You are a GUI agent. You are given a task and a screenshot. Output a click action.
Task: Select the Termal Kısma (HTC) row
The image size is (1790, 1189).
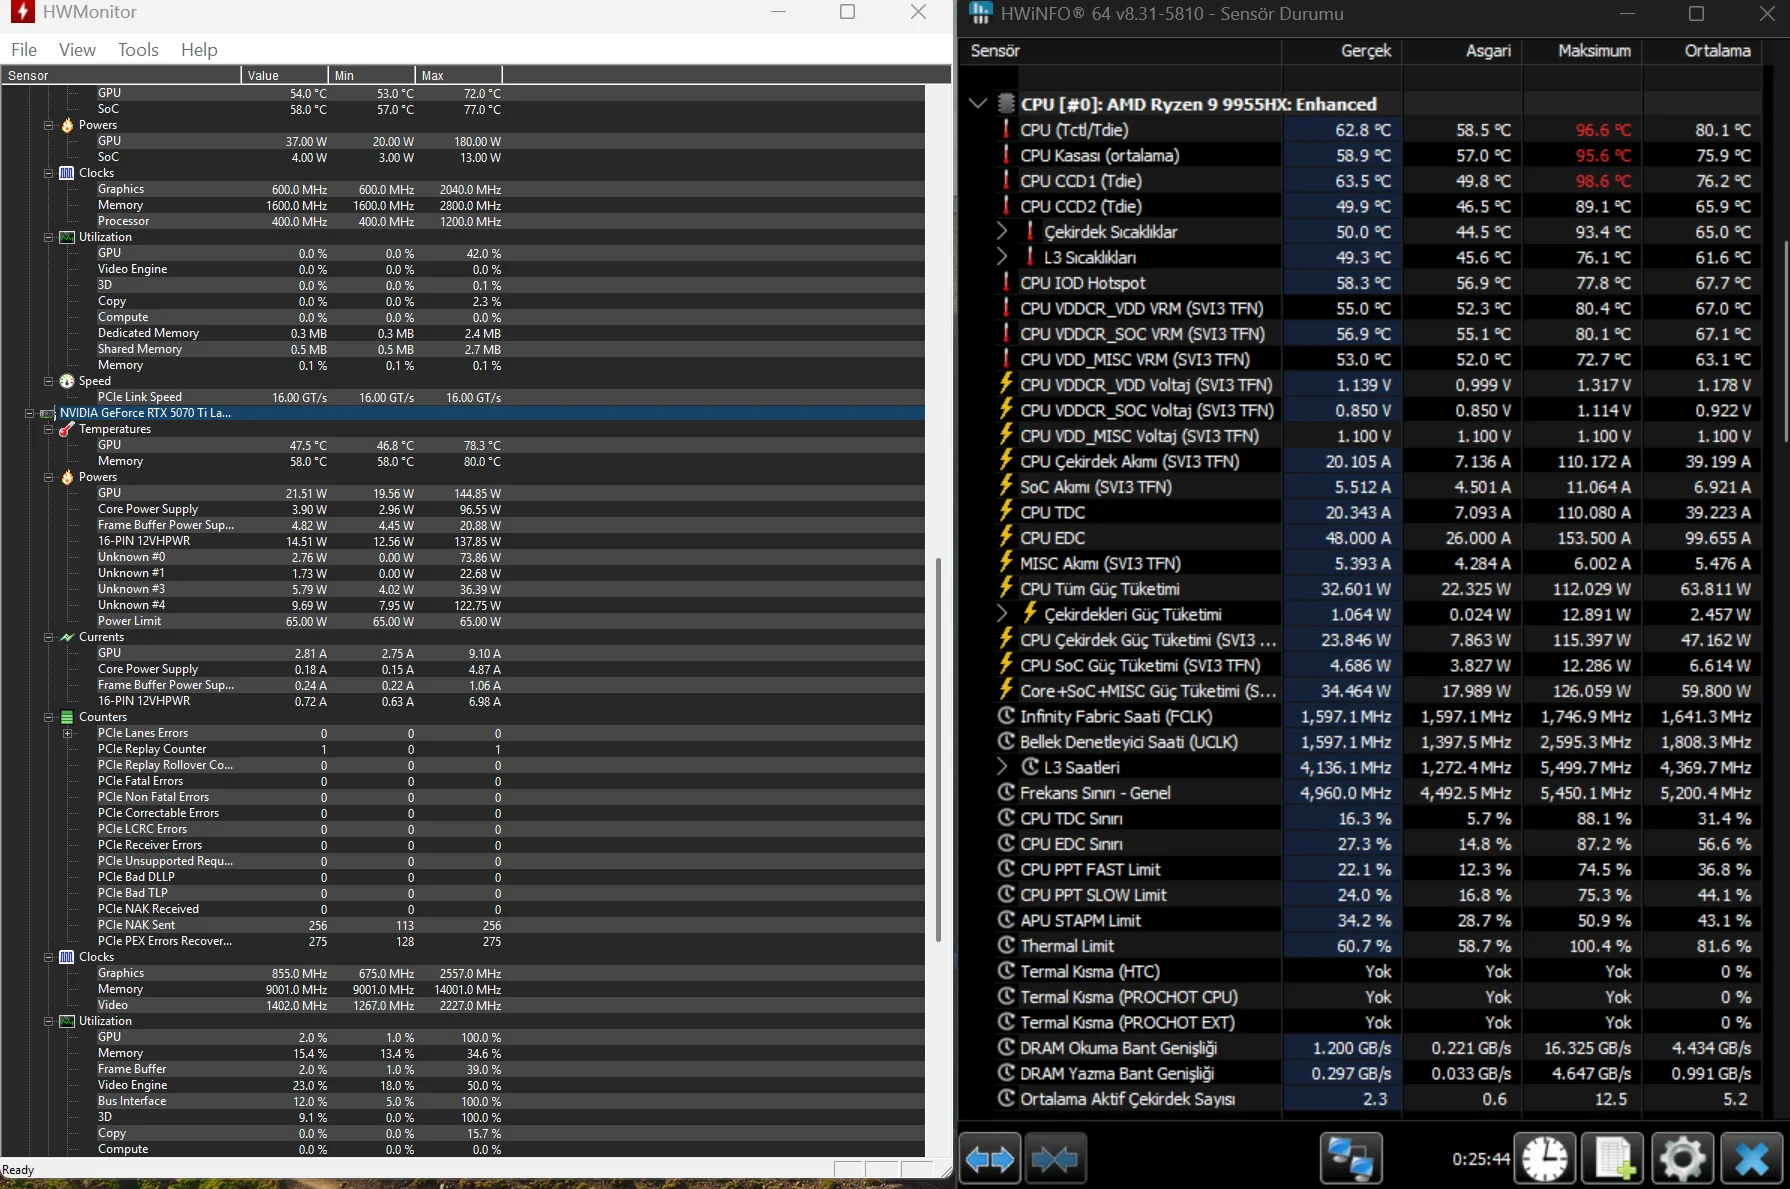point(1361,971)
